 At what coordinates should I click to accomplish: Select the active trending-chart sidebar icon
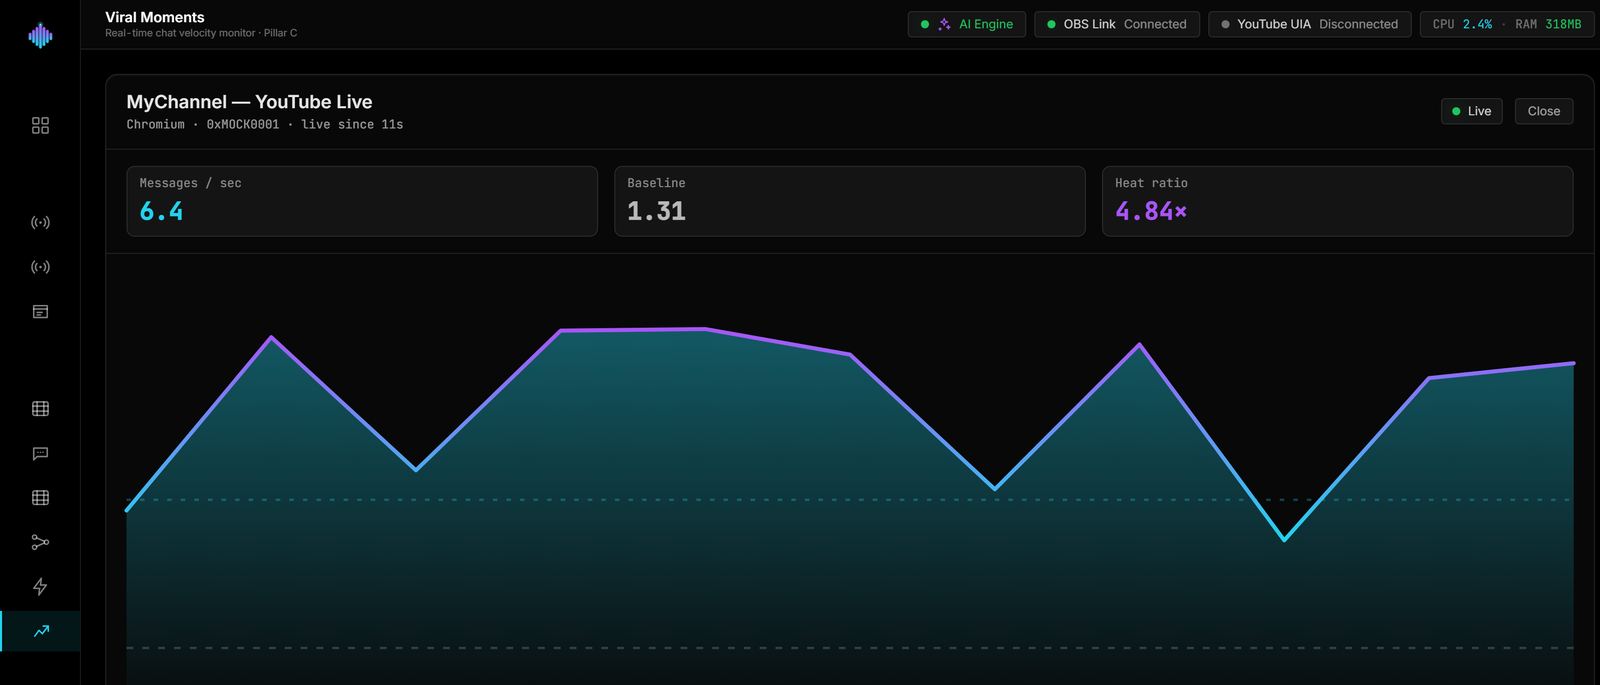pyautogui.click(x=41, y=631)
